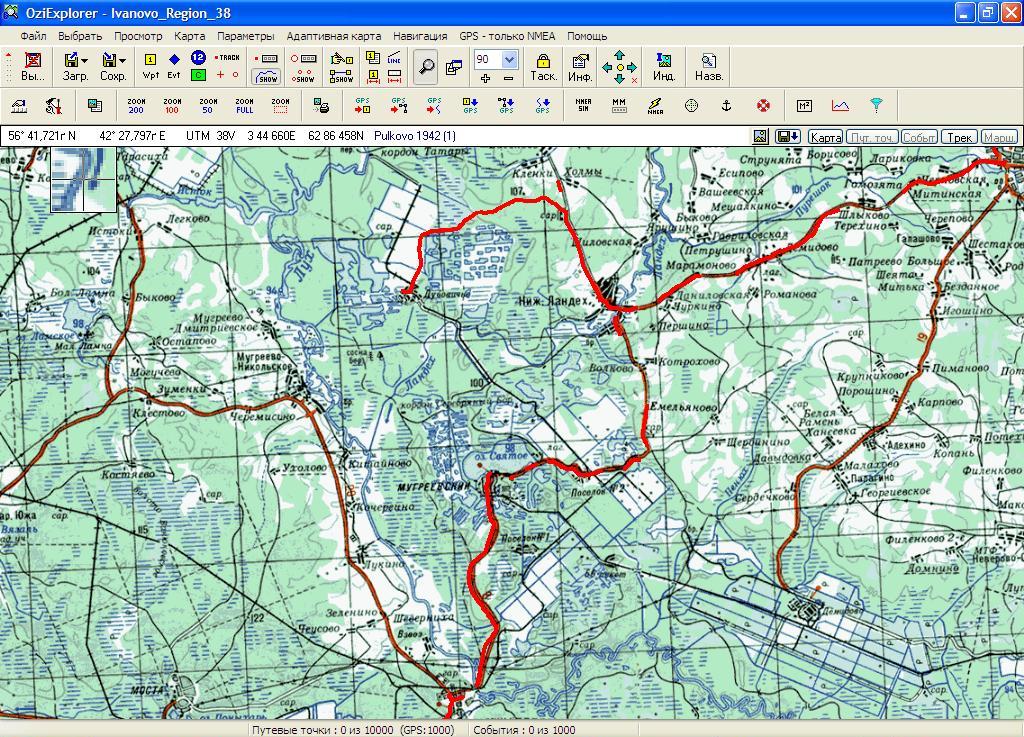
Task: Open the M² area calculation tool
Action: point(804,105)
